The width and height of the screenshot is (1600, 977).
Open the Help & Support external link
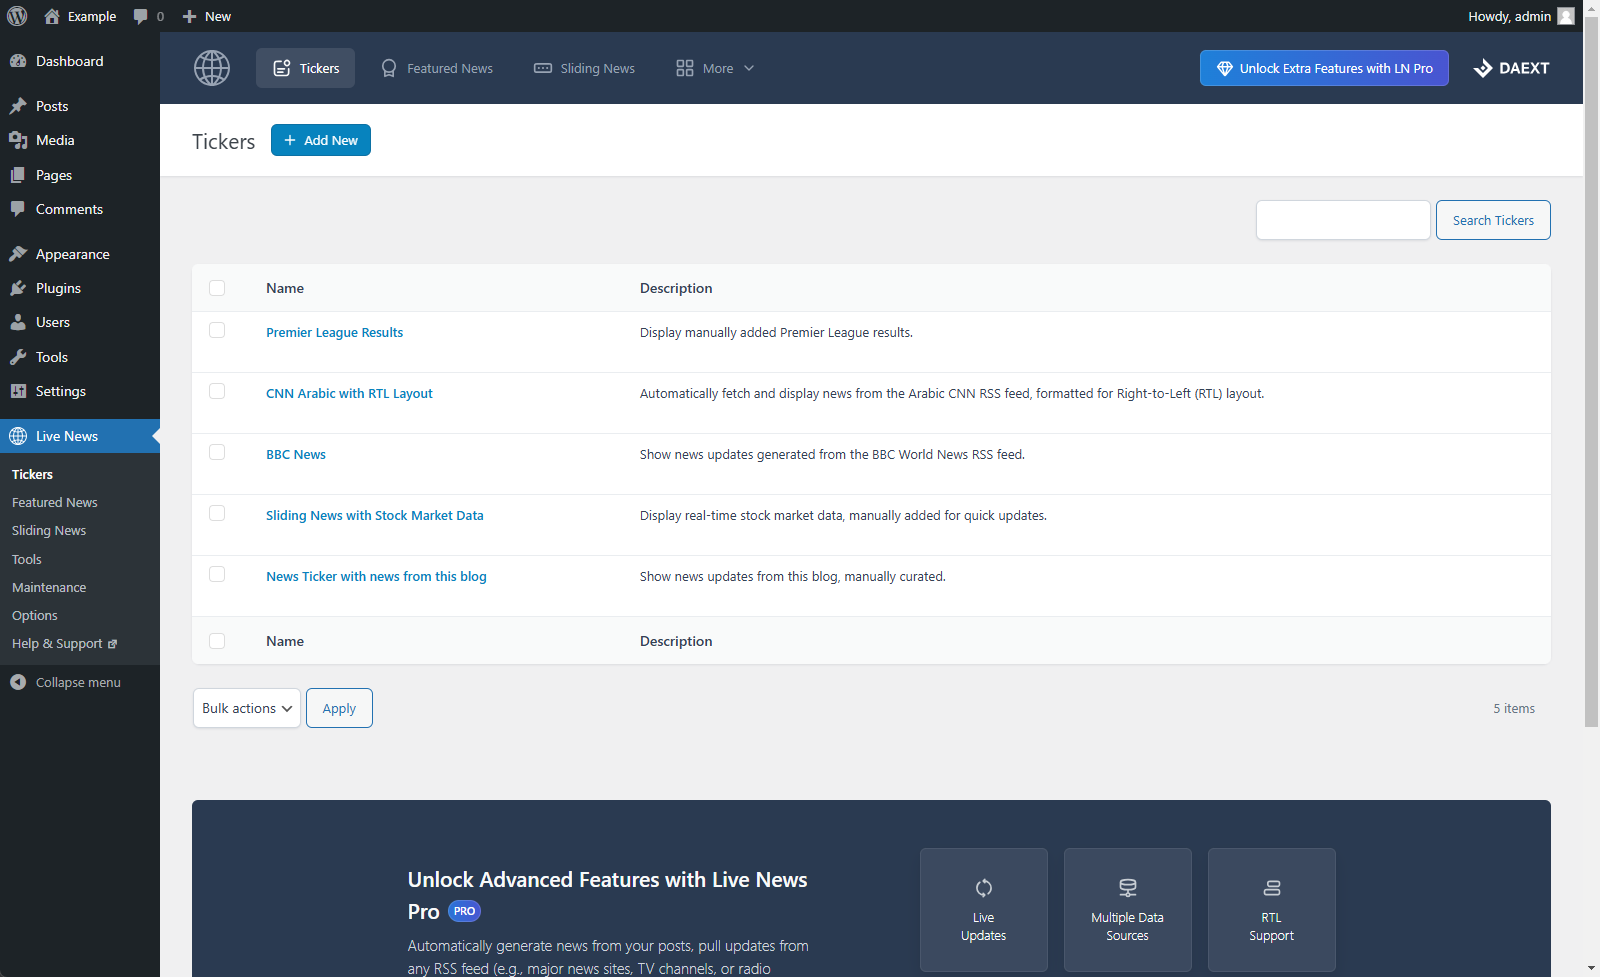[x=64, y=643]
